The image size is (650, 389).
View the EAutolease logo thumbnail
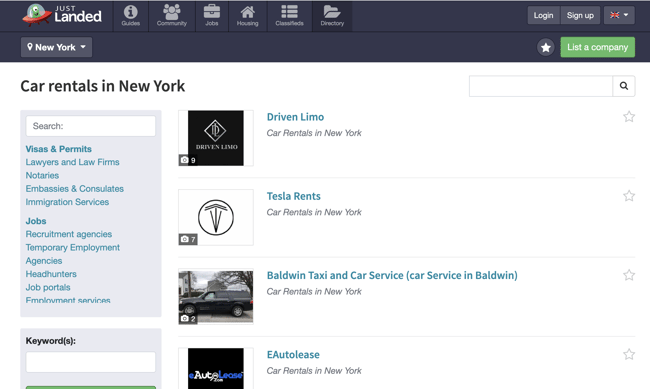pyautogui.click(x=216, y=369)
